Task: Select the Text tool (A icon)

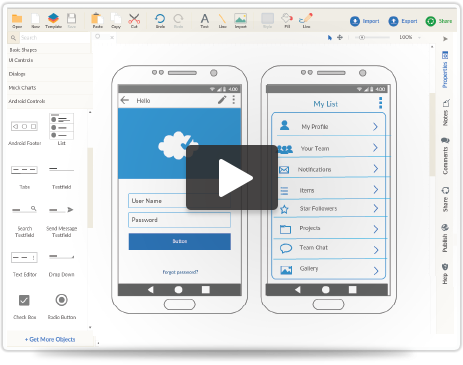Action: tap(205, 18)
